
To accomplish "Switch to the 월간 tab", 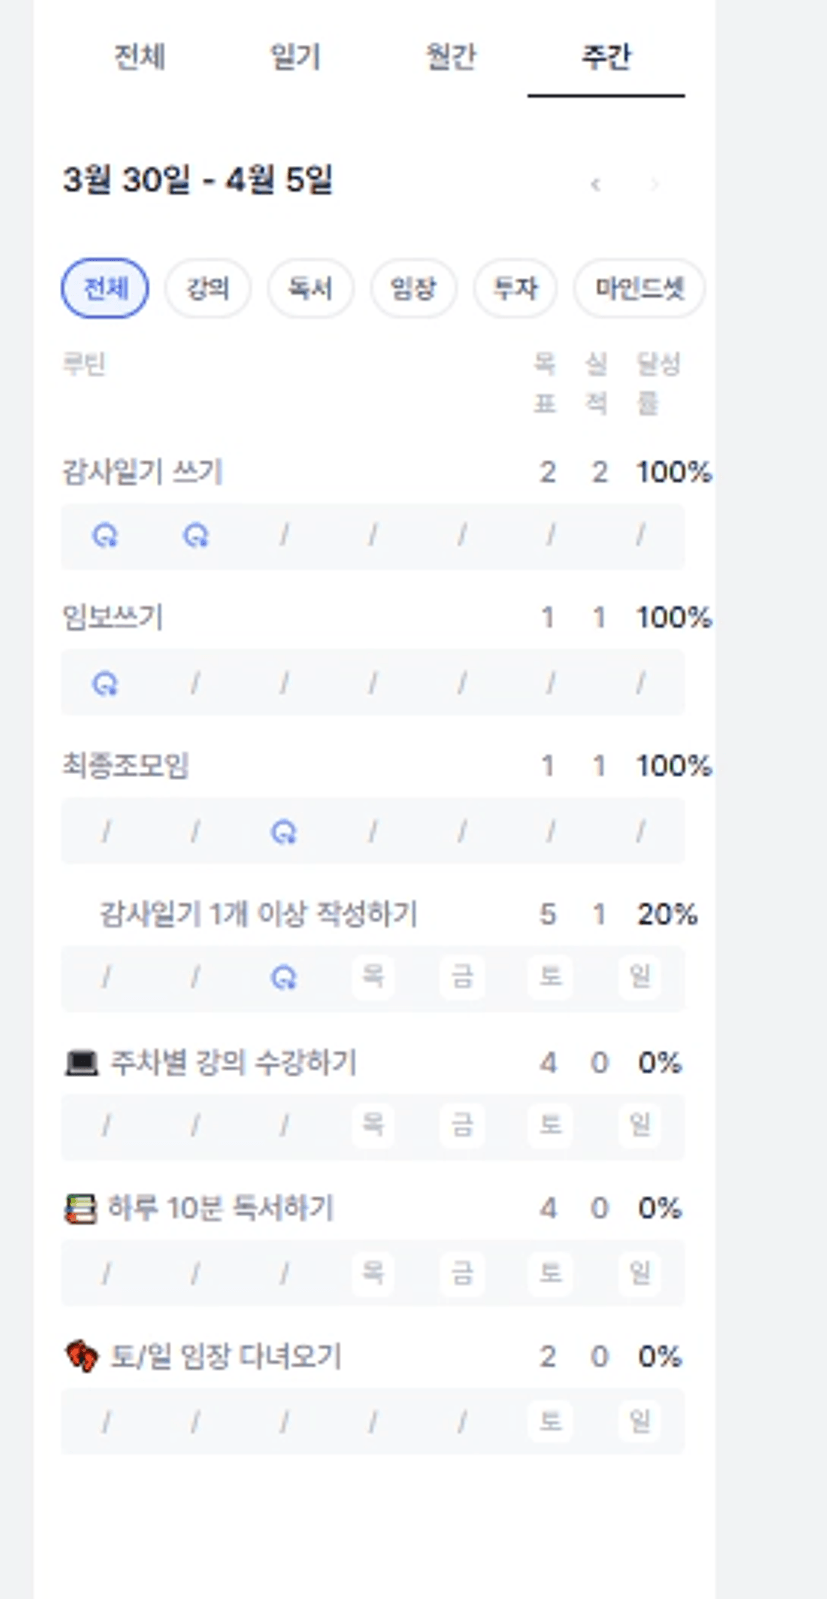I will click(x=450, y=57).
